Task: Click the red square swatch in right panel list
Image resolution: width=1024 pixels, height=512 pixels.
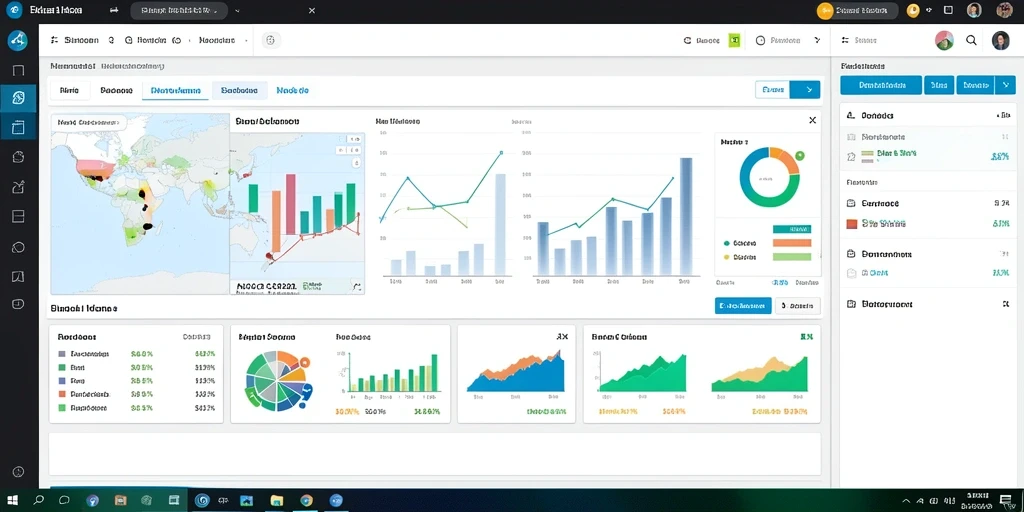Action: 852,224
